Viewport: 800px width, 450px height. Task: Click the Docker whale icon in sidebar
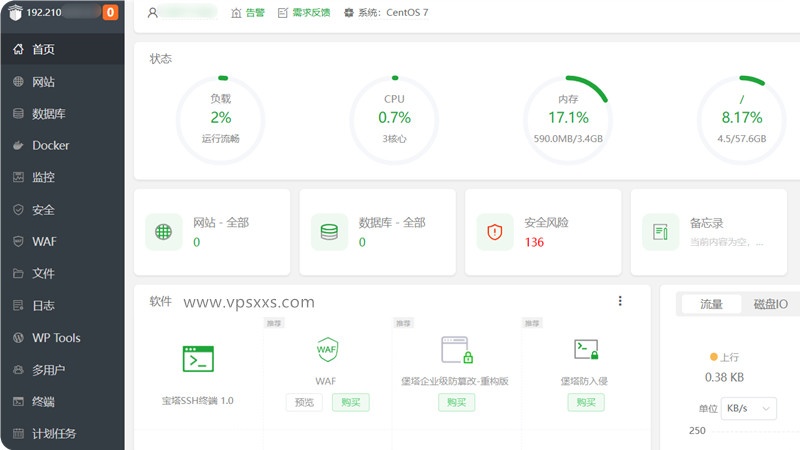point(18,145)
